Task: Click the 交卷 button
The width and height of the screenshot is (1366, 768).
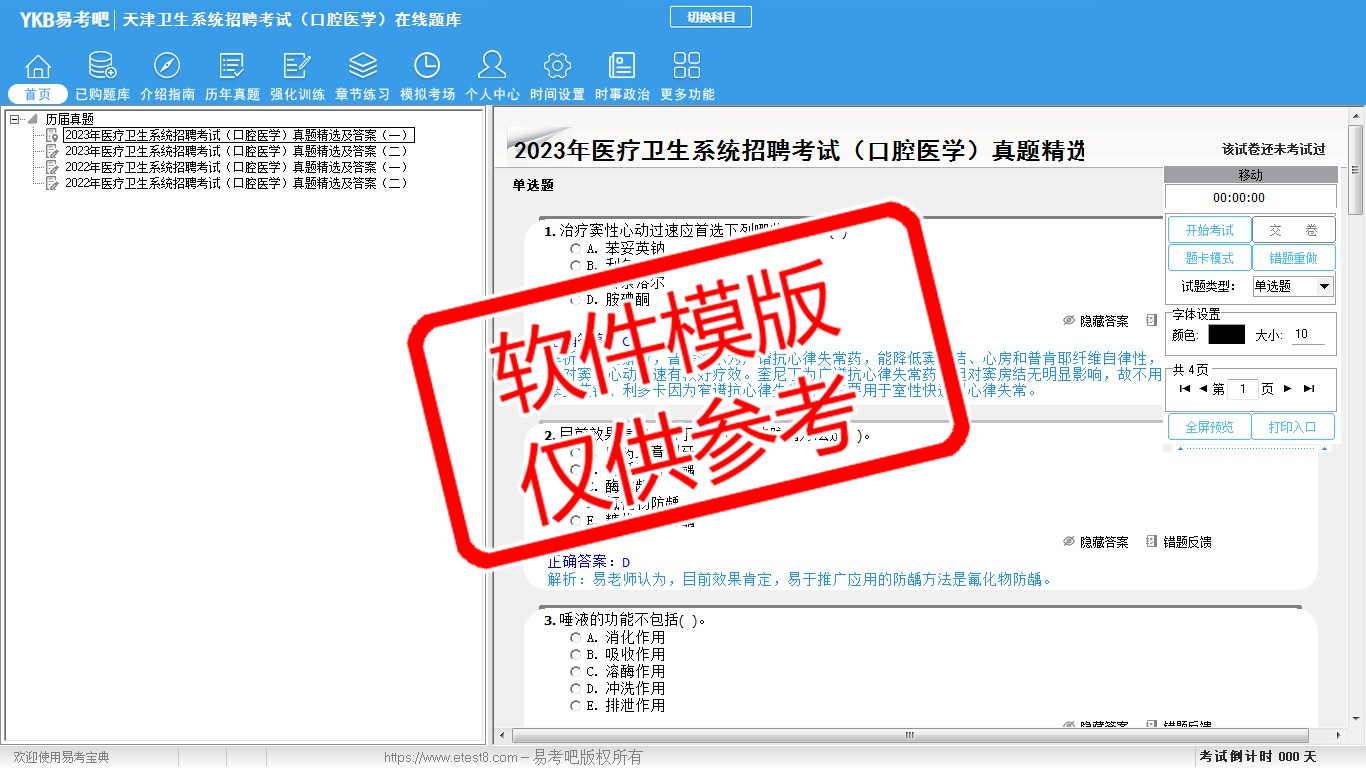Action: [x=1293, y=230]
